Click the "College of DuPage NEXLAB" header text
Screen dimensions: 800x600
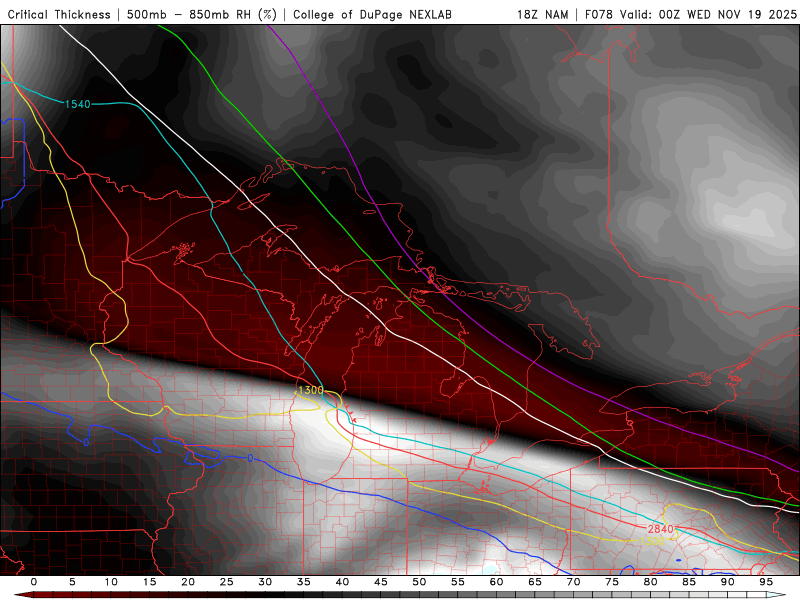tap(372, 14)
